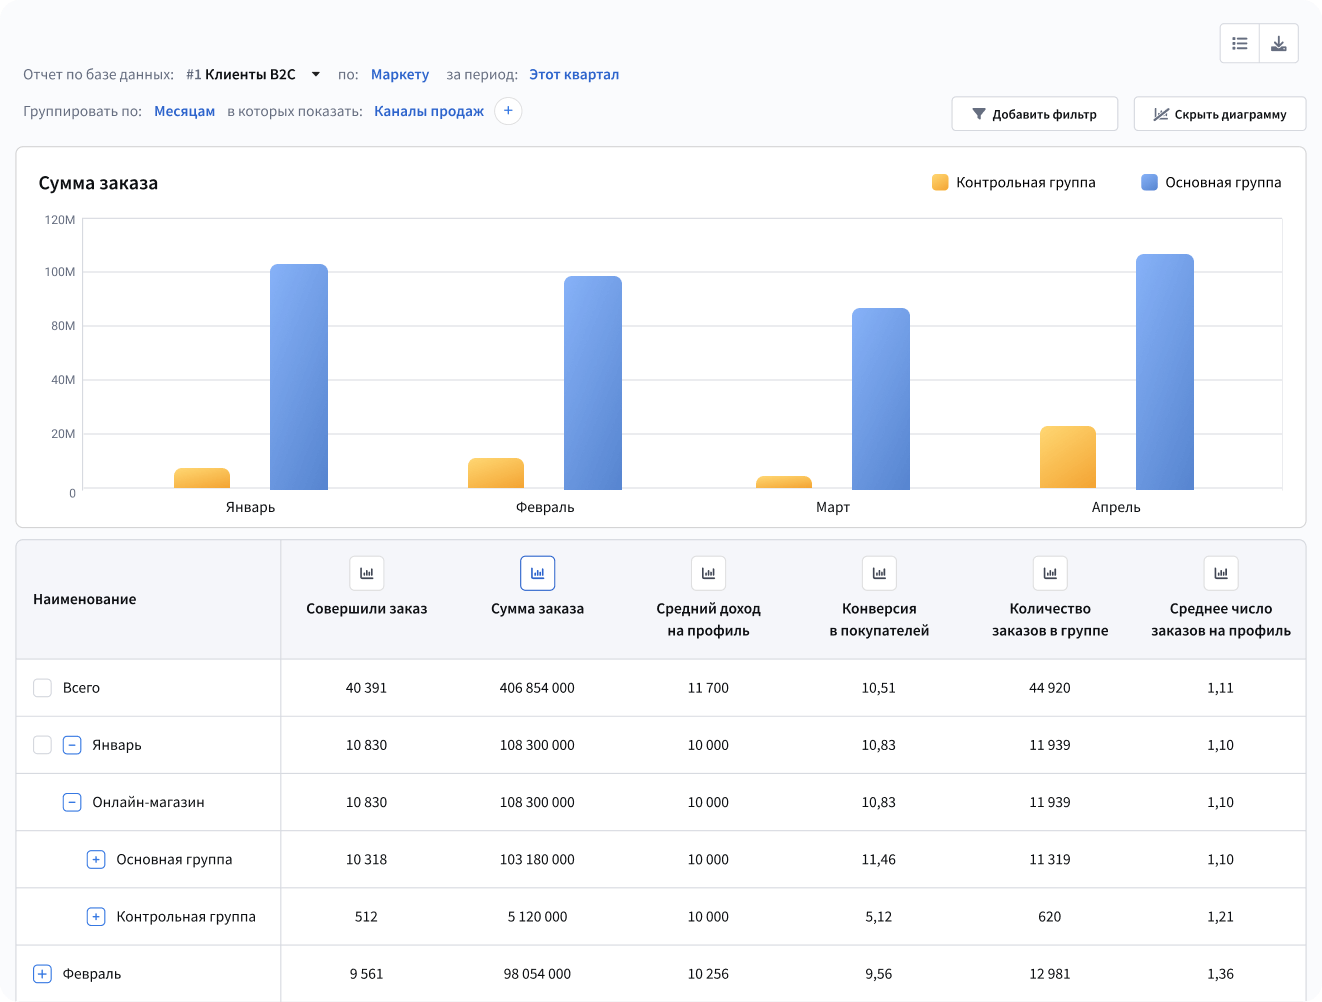Click the Этот квартал period link

tap(573, 74)
